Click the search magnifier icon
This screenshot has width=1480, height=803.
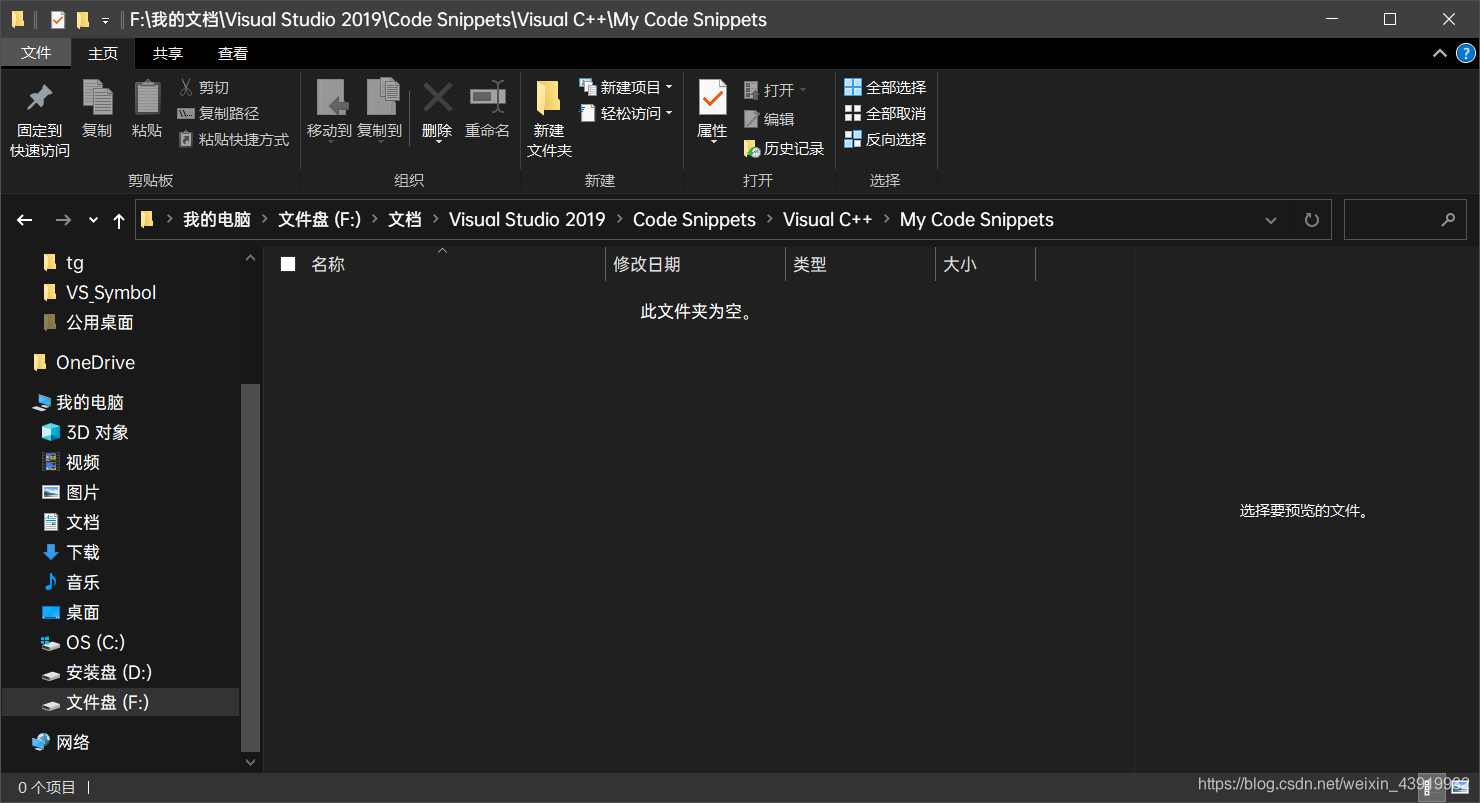point(1448,220)
